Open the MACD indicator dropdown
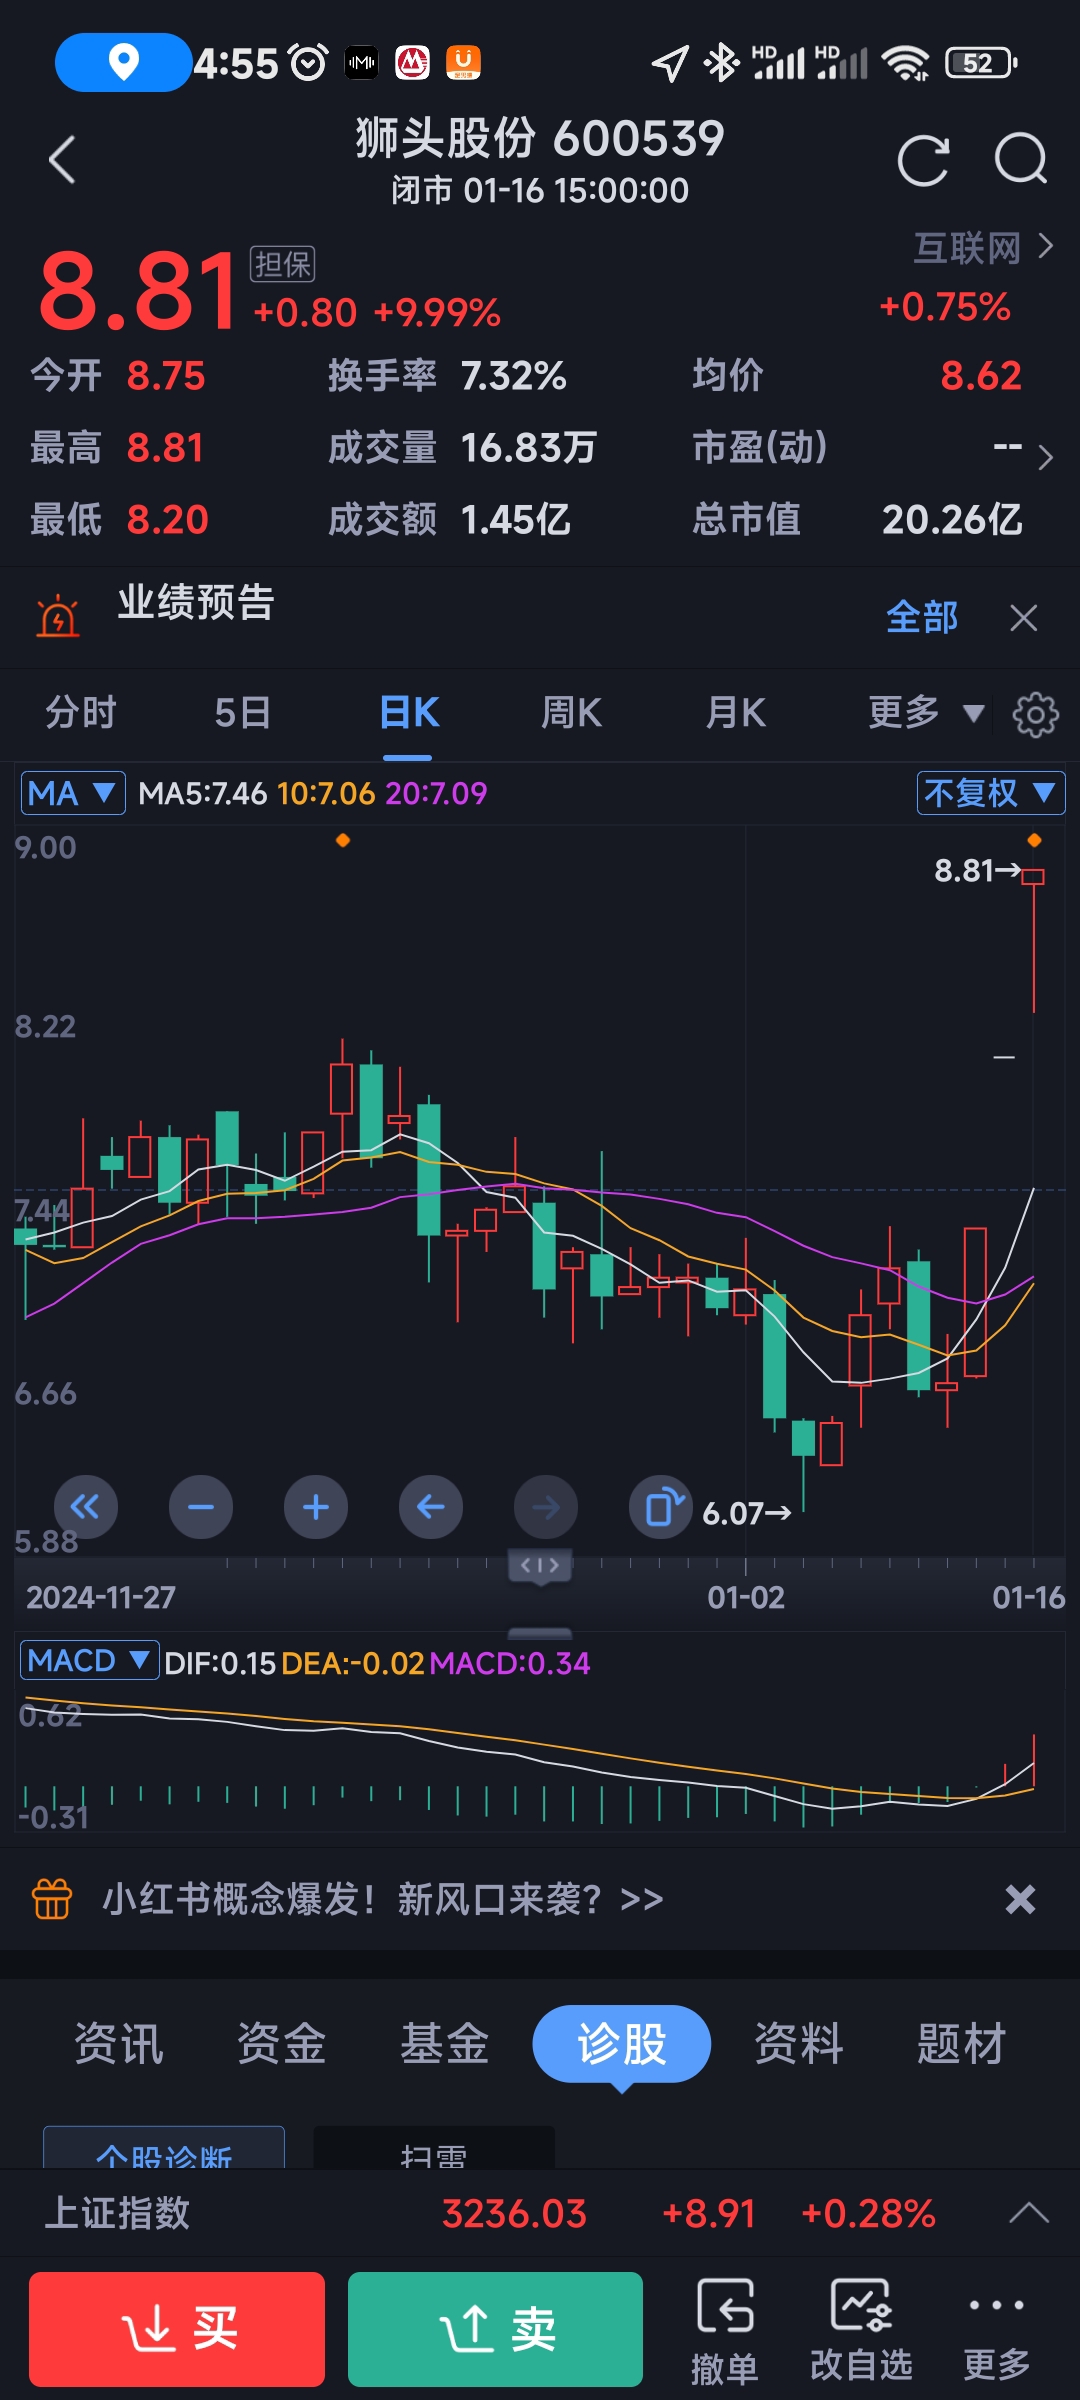The image size is (1080, 2400). pos(89,1660)
